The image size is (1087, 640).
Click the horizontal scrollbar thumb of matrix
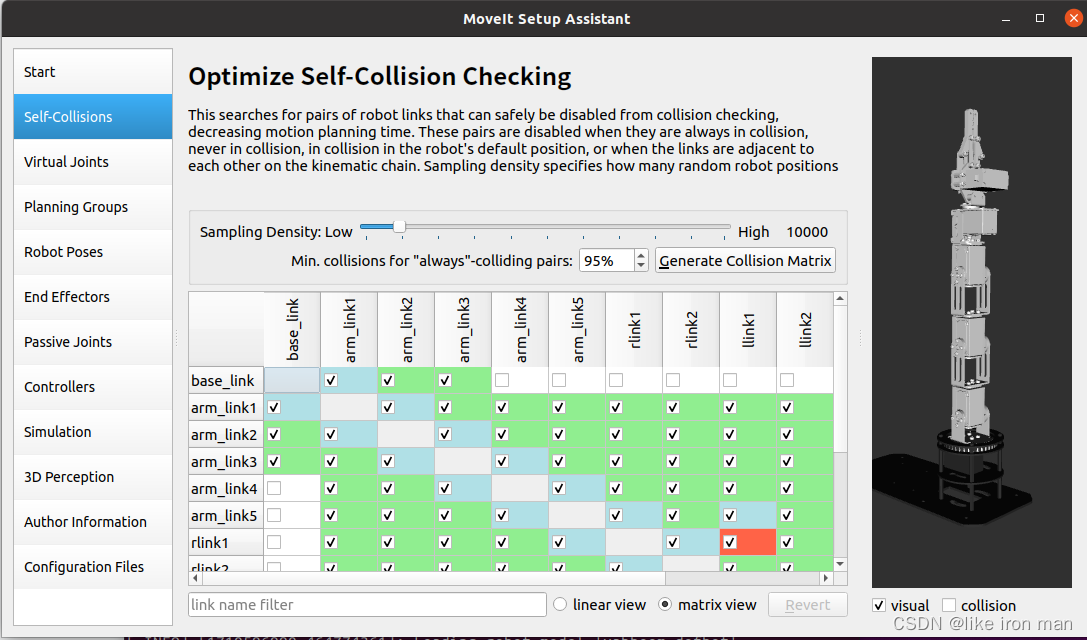point(433,578)
